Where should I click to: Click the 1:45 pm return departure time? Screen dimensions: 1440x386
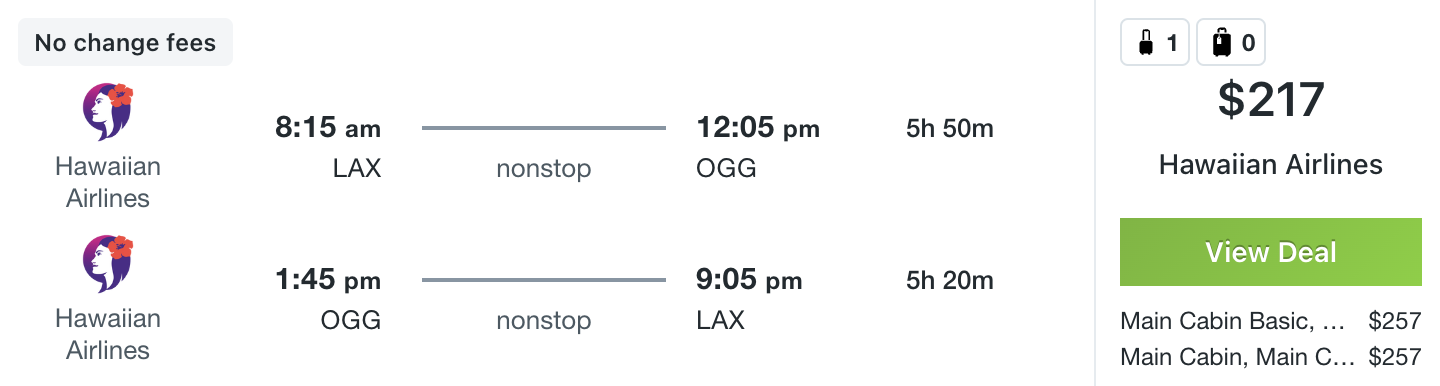[328, 281]
